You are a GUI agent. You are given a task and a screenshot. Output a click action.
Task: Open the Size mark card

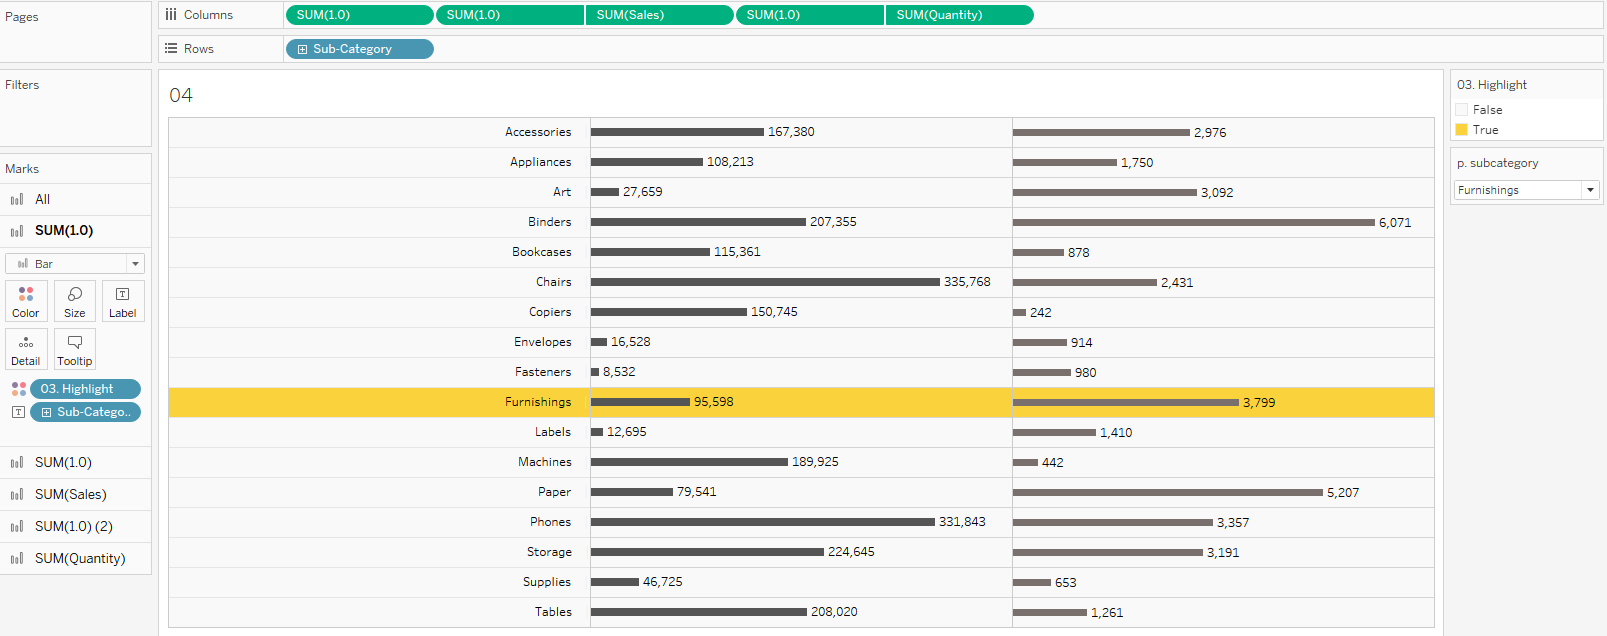[75, 301]
